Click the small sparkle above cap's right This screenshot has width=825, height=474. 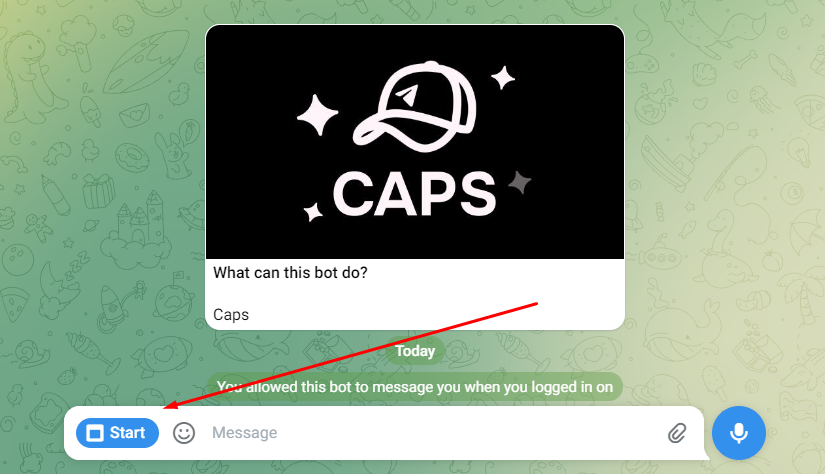(x=502, y=78)
